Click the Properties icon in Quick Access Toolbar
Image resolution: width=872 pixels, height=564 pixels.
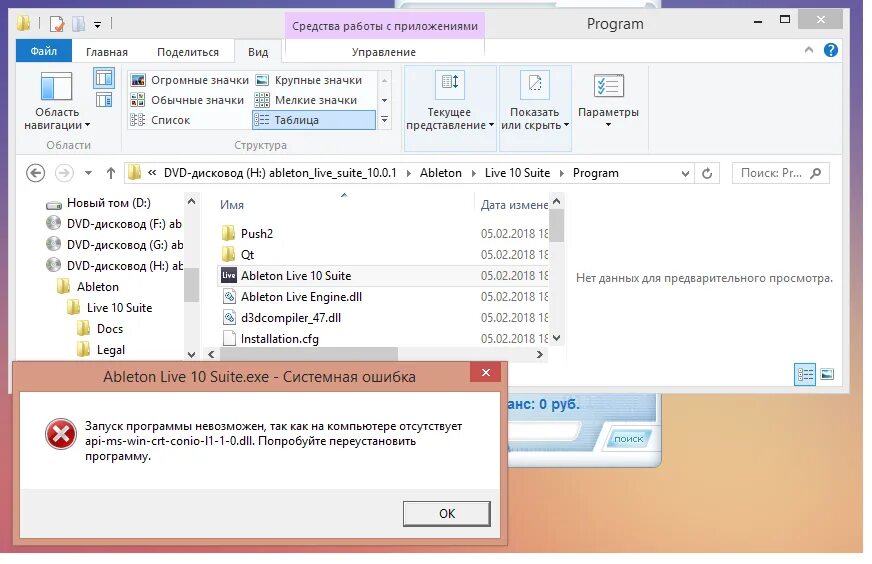tap(57, 24)
